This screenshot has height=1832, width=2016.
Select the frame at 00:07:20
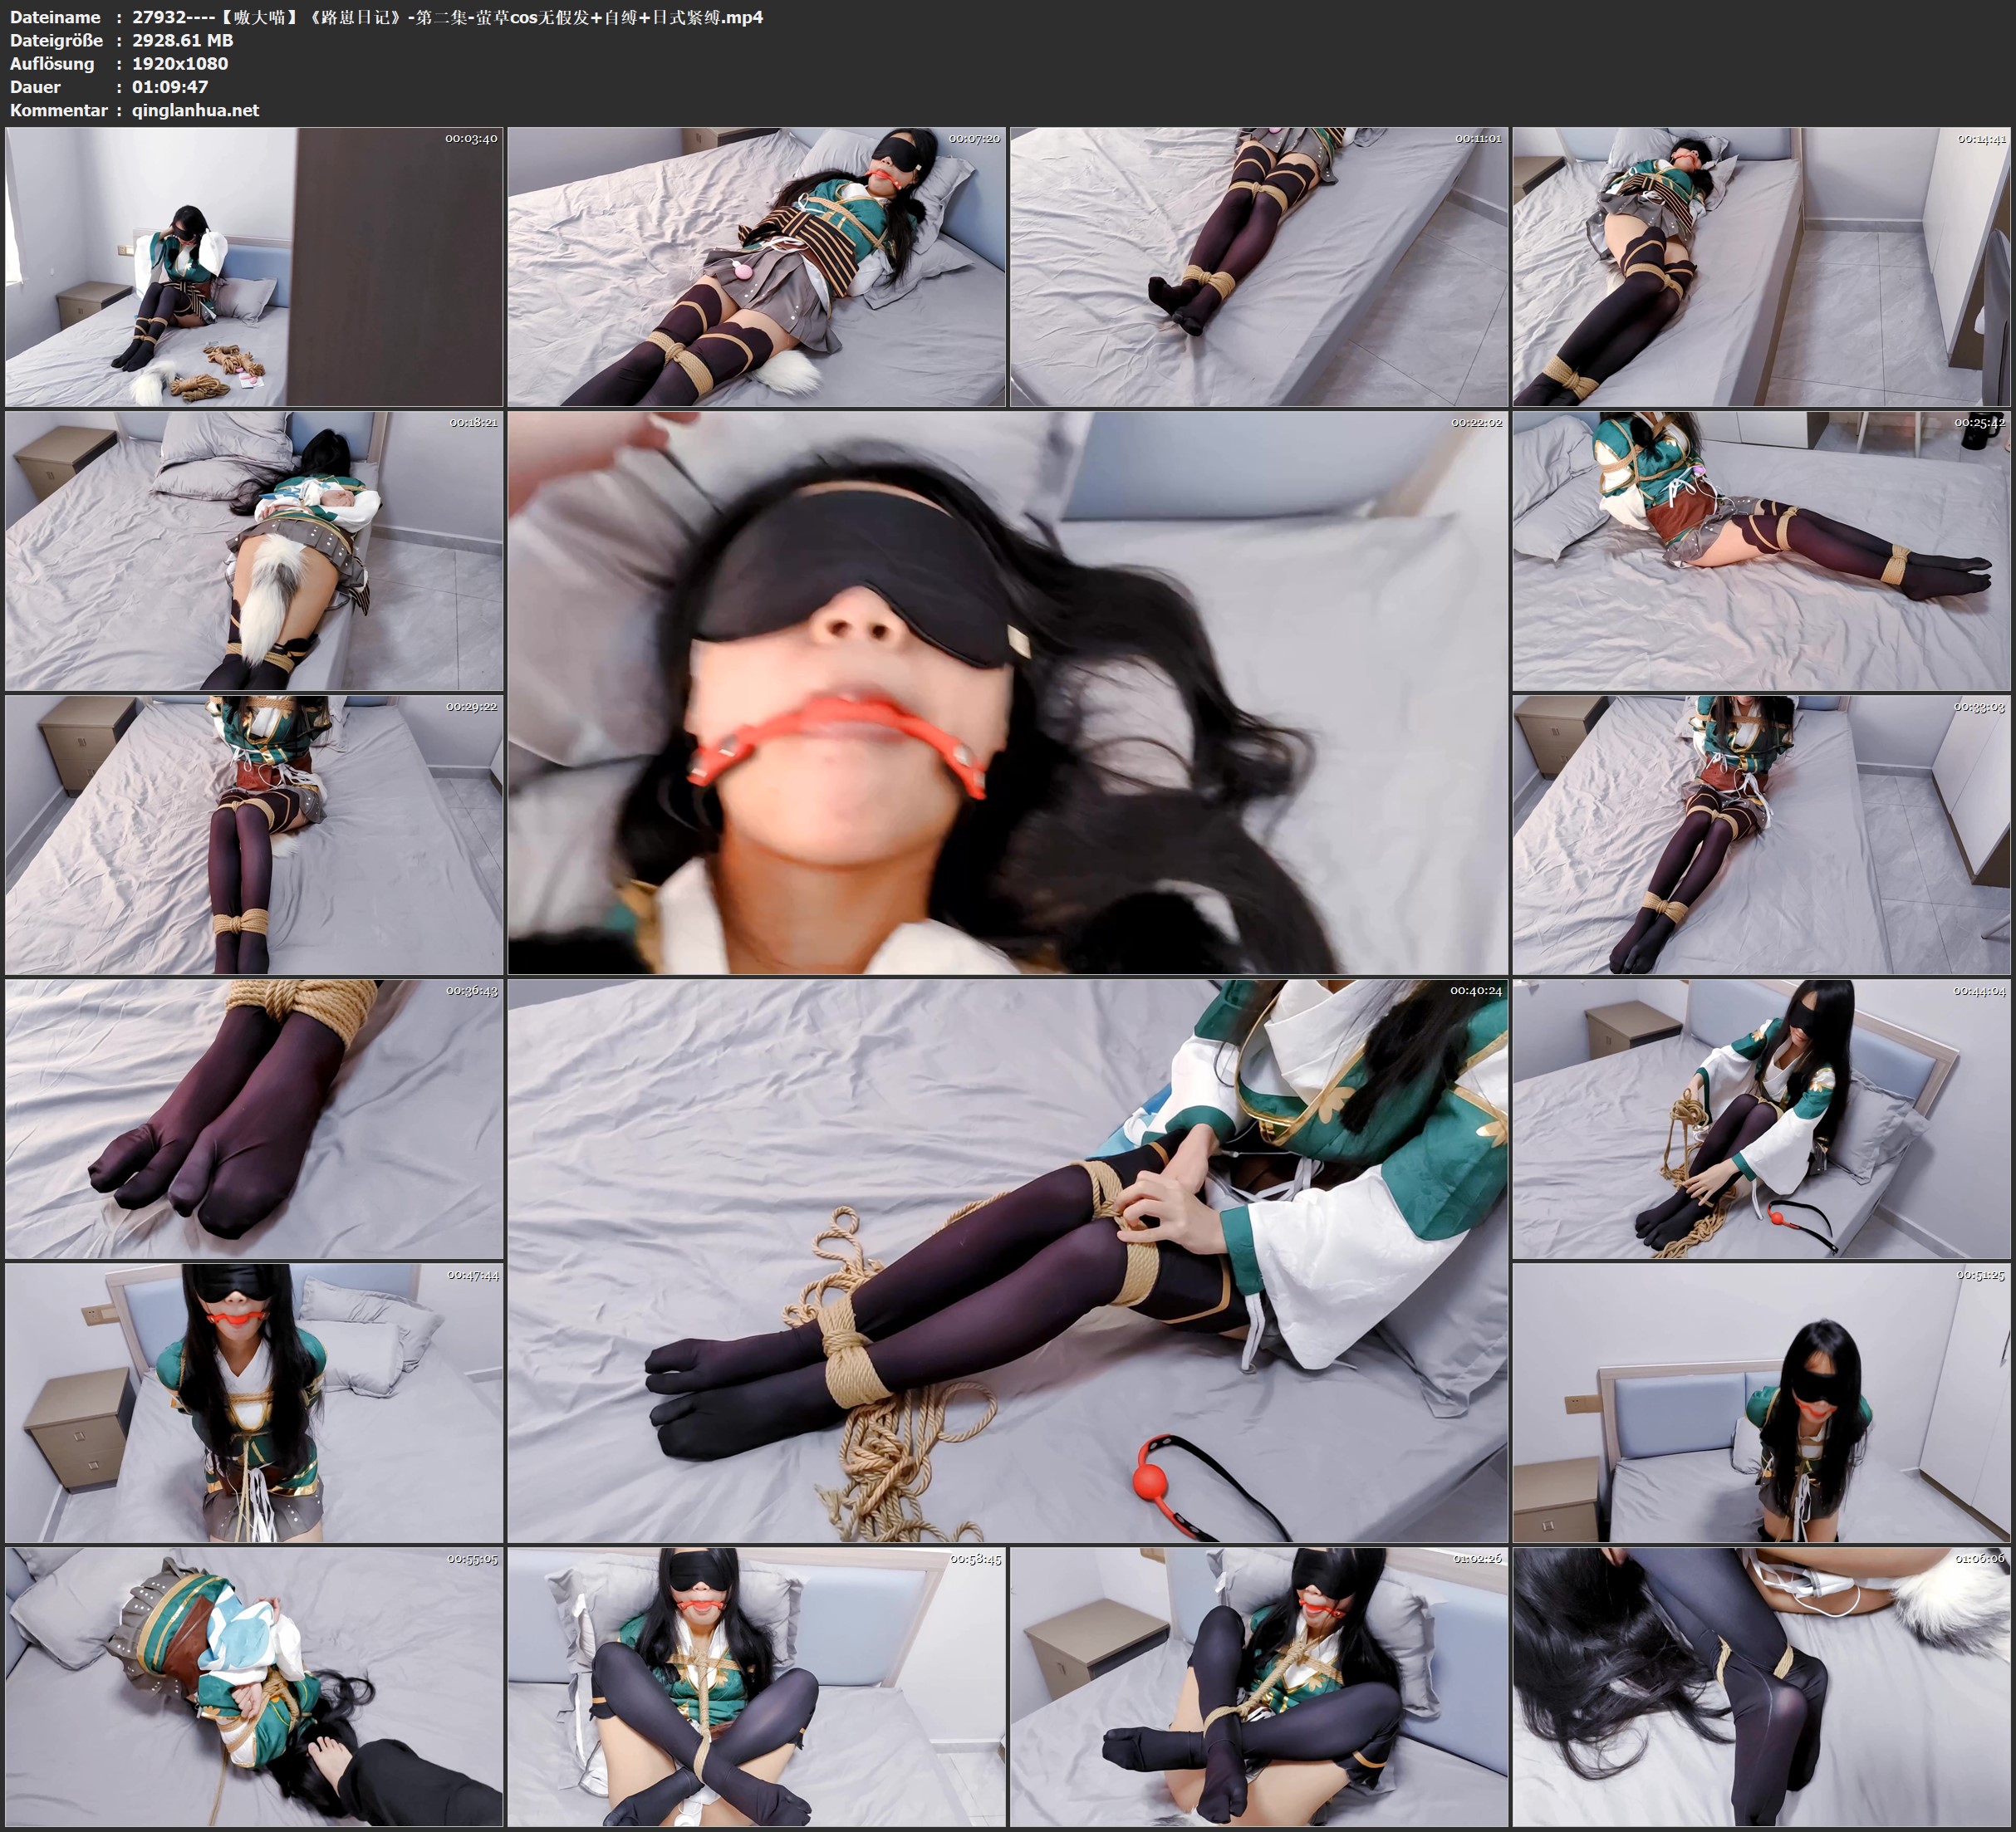(x=756, y=266)
